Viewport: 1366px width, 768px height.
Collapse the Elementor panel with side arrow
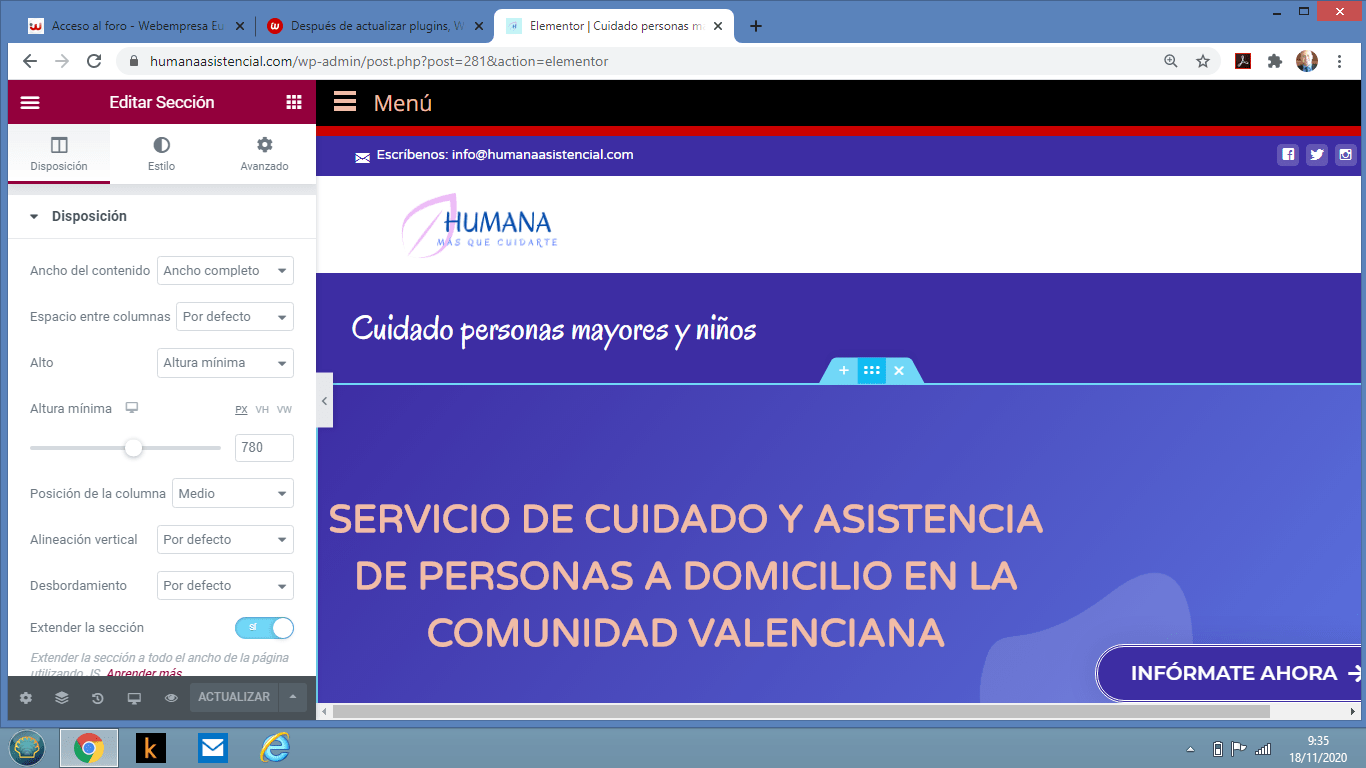(324, 400)
